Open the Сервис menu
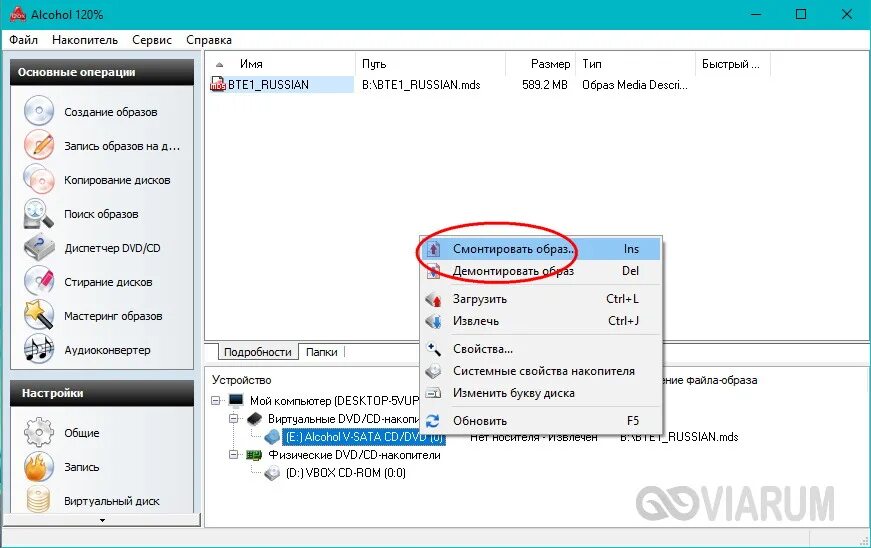871x548 pixels. pos(152,40)
